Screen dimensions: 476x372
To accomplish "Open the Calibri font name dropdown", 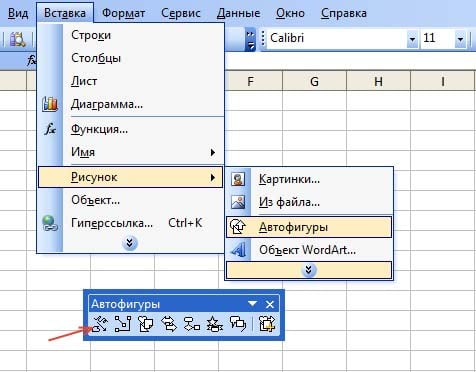I will pos(412,39).
